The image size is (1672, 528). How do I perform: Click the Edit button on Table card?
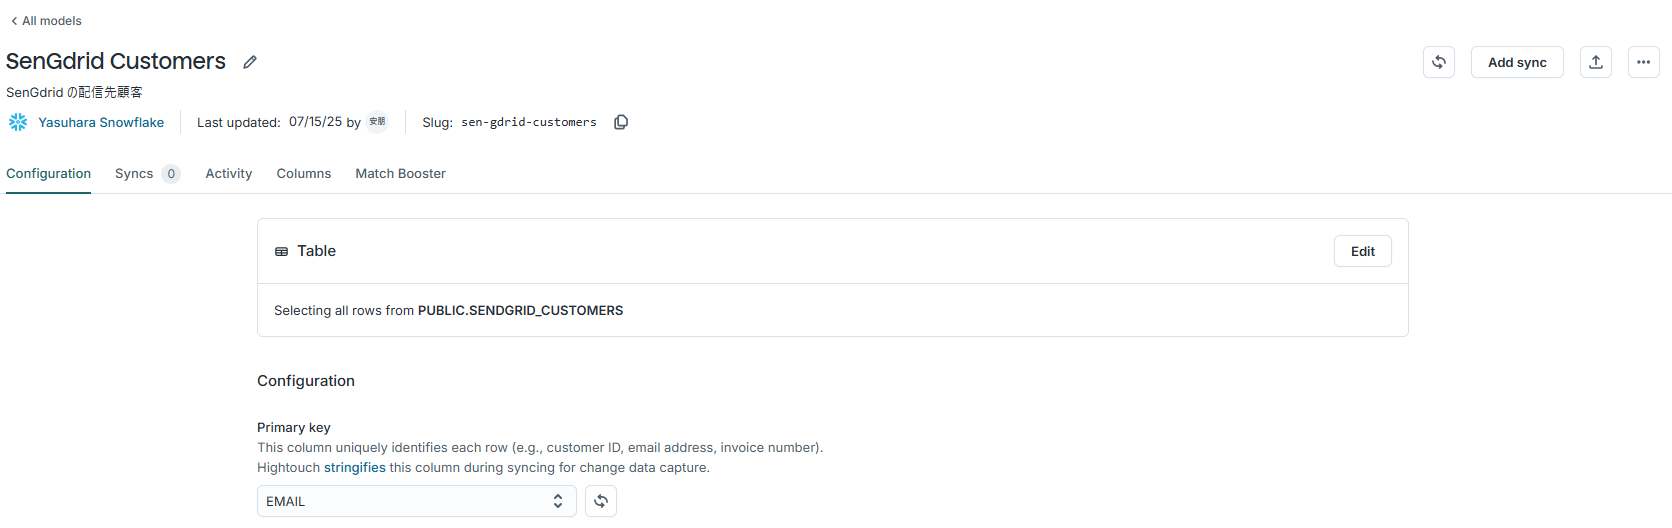pyautogui.click(x=1363, y=251)
